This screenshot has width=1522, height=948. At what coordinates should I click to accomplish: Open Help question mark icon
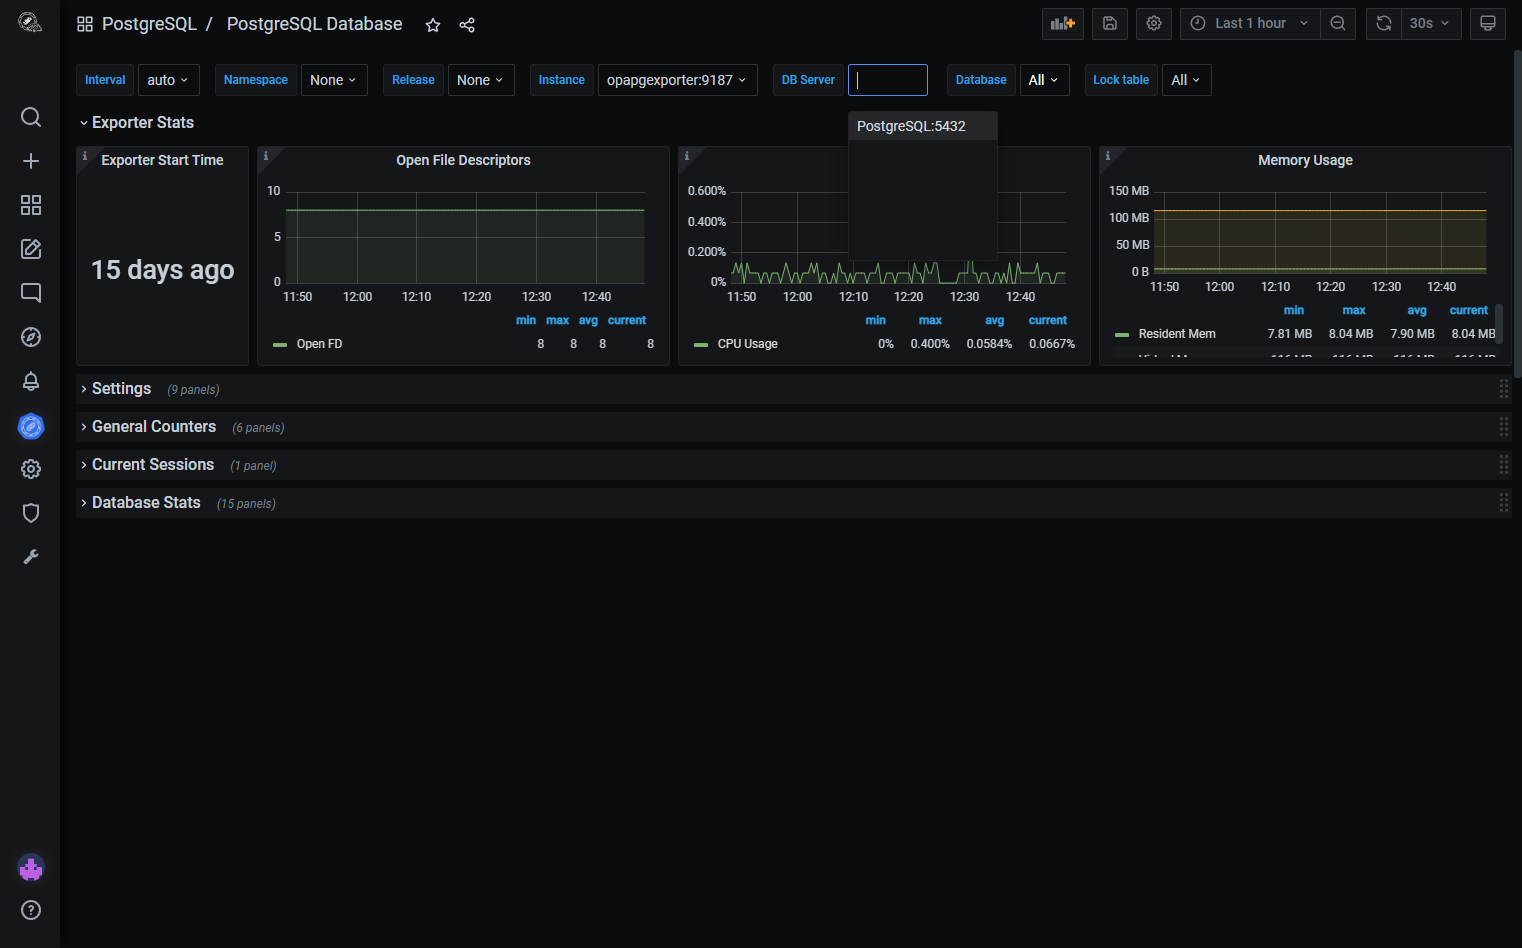click(31, 910)
